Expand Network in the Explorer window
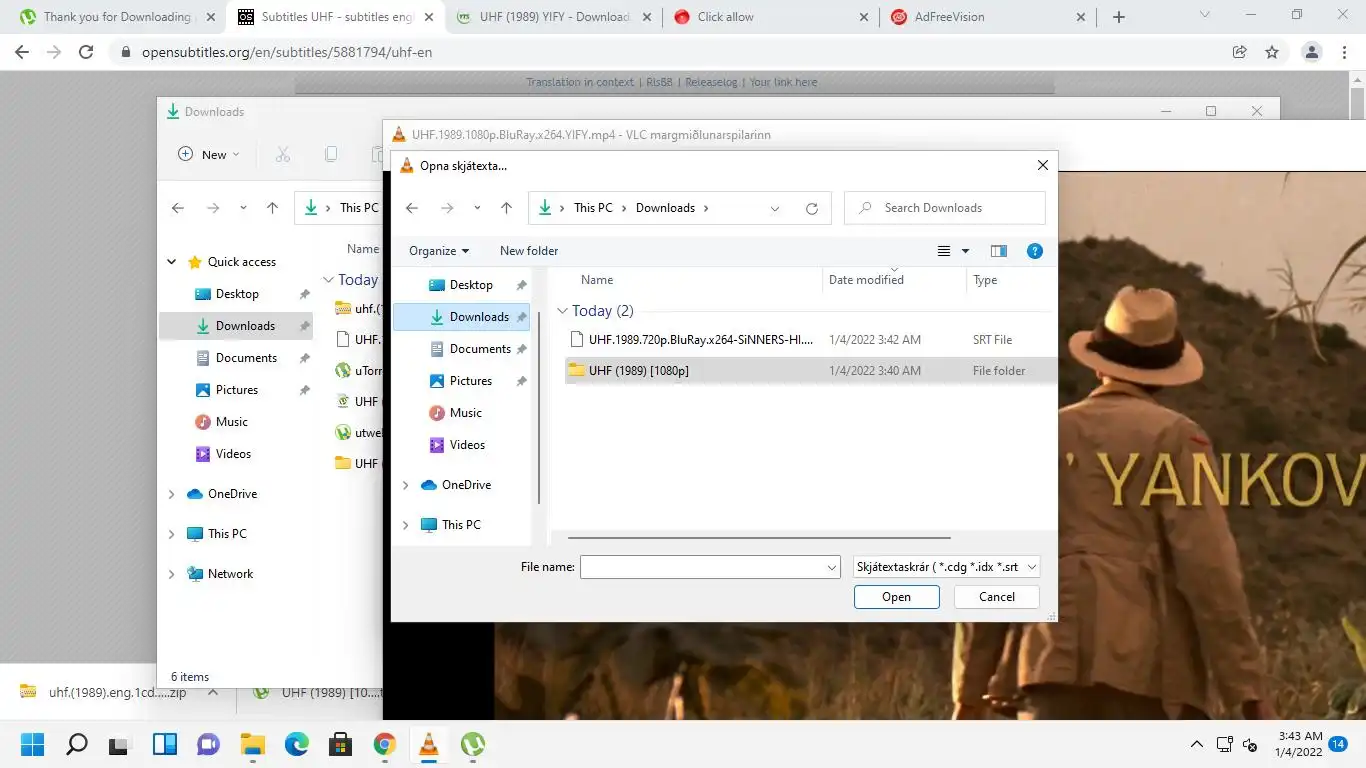The width and height of the screenshot is (1366, 768). coord(171,574)
